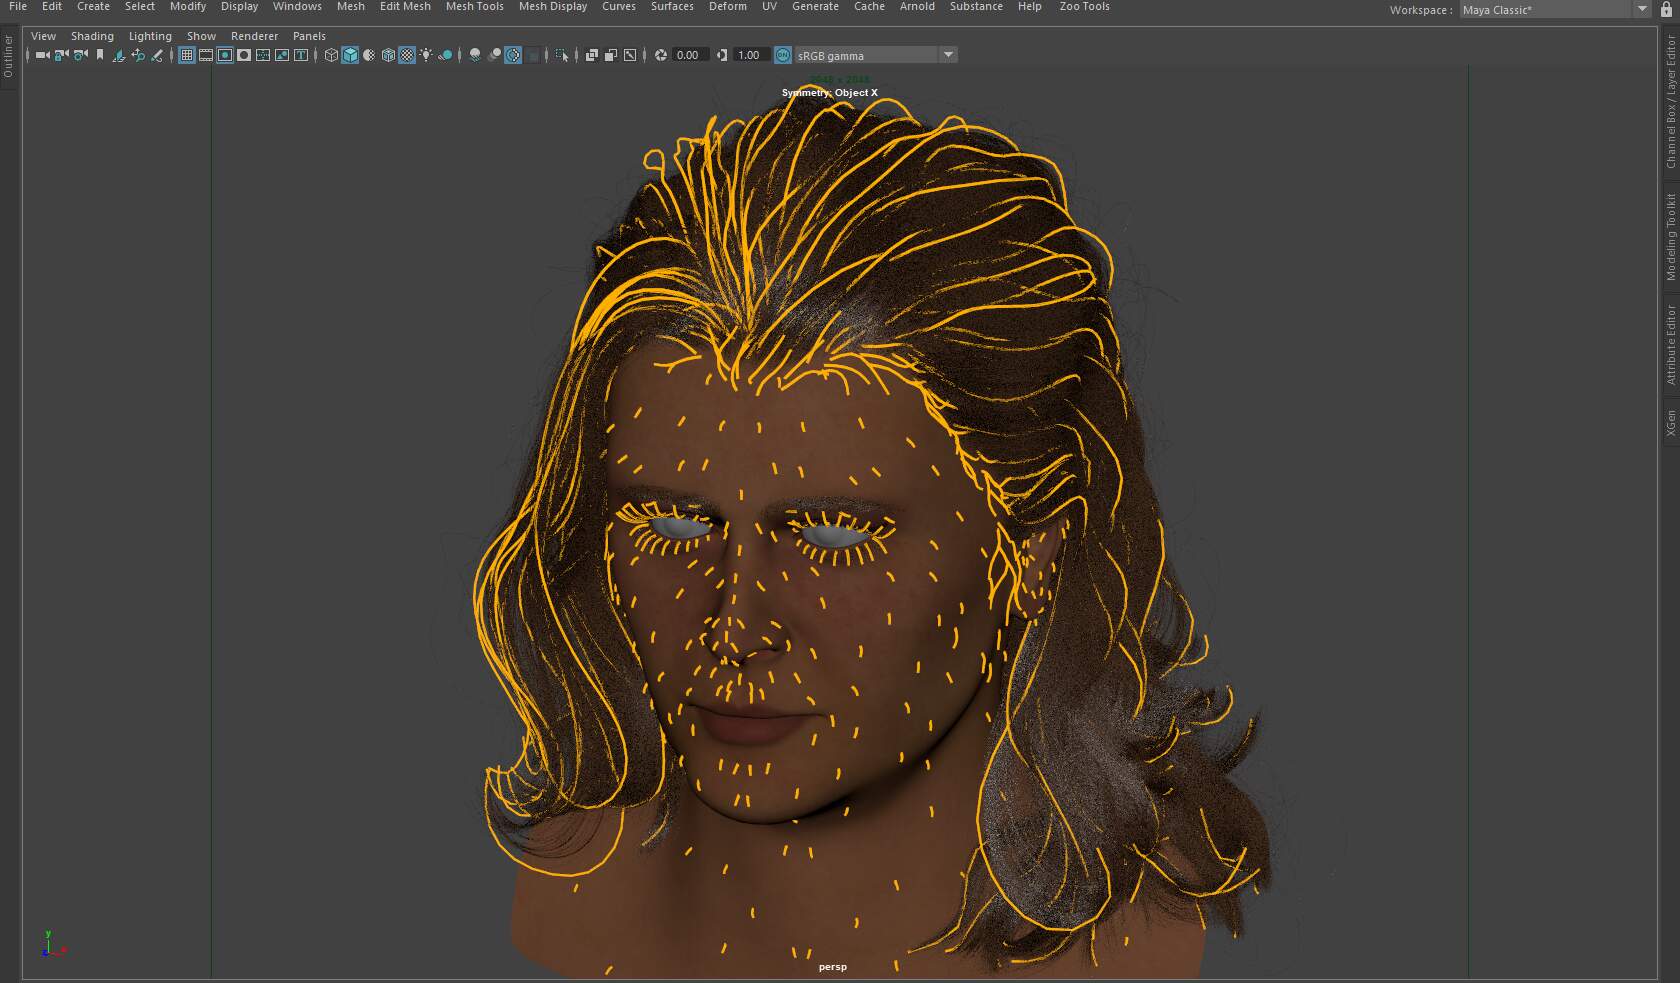Click the 2D Pan/Zoom icon
This screenshot has width=1680, height=983.
(x=138, y=55)
